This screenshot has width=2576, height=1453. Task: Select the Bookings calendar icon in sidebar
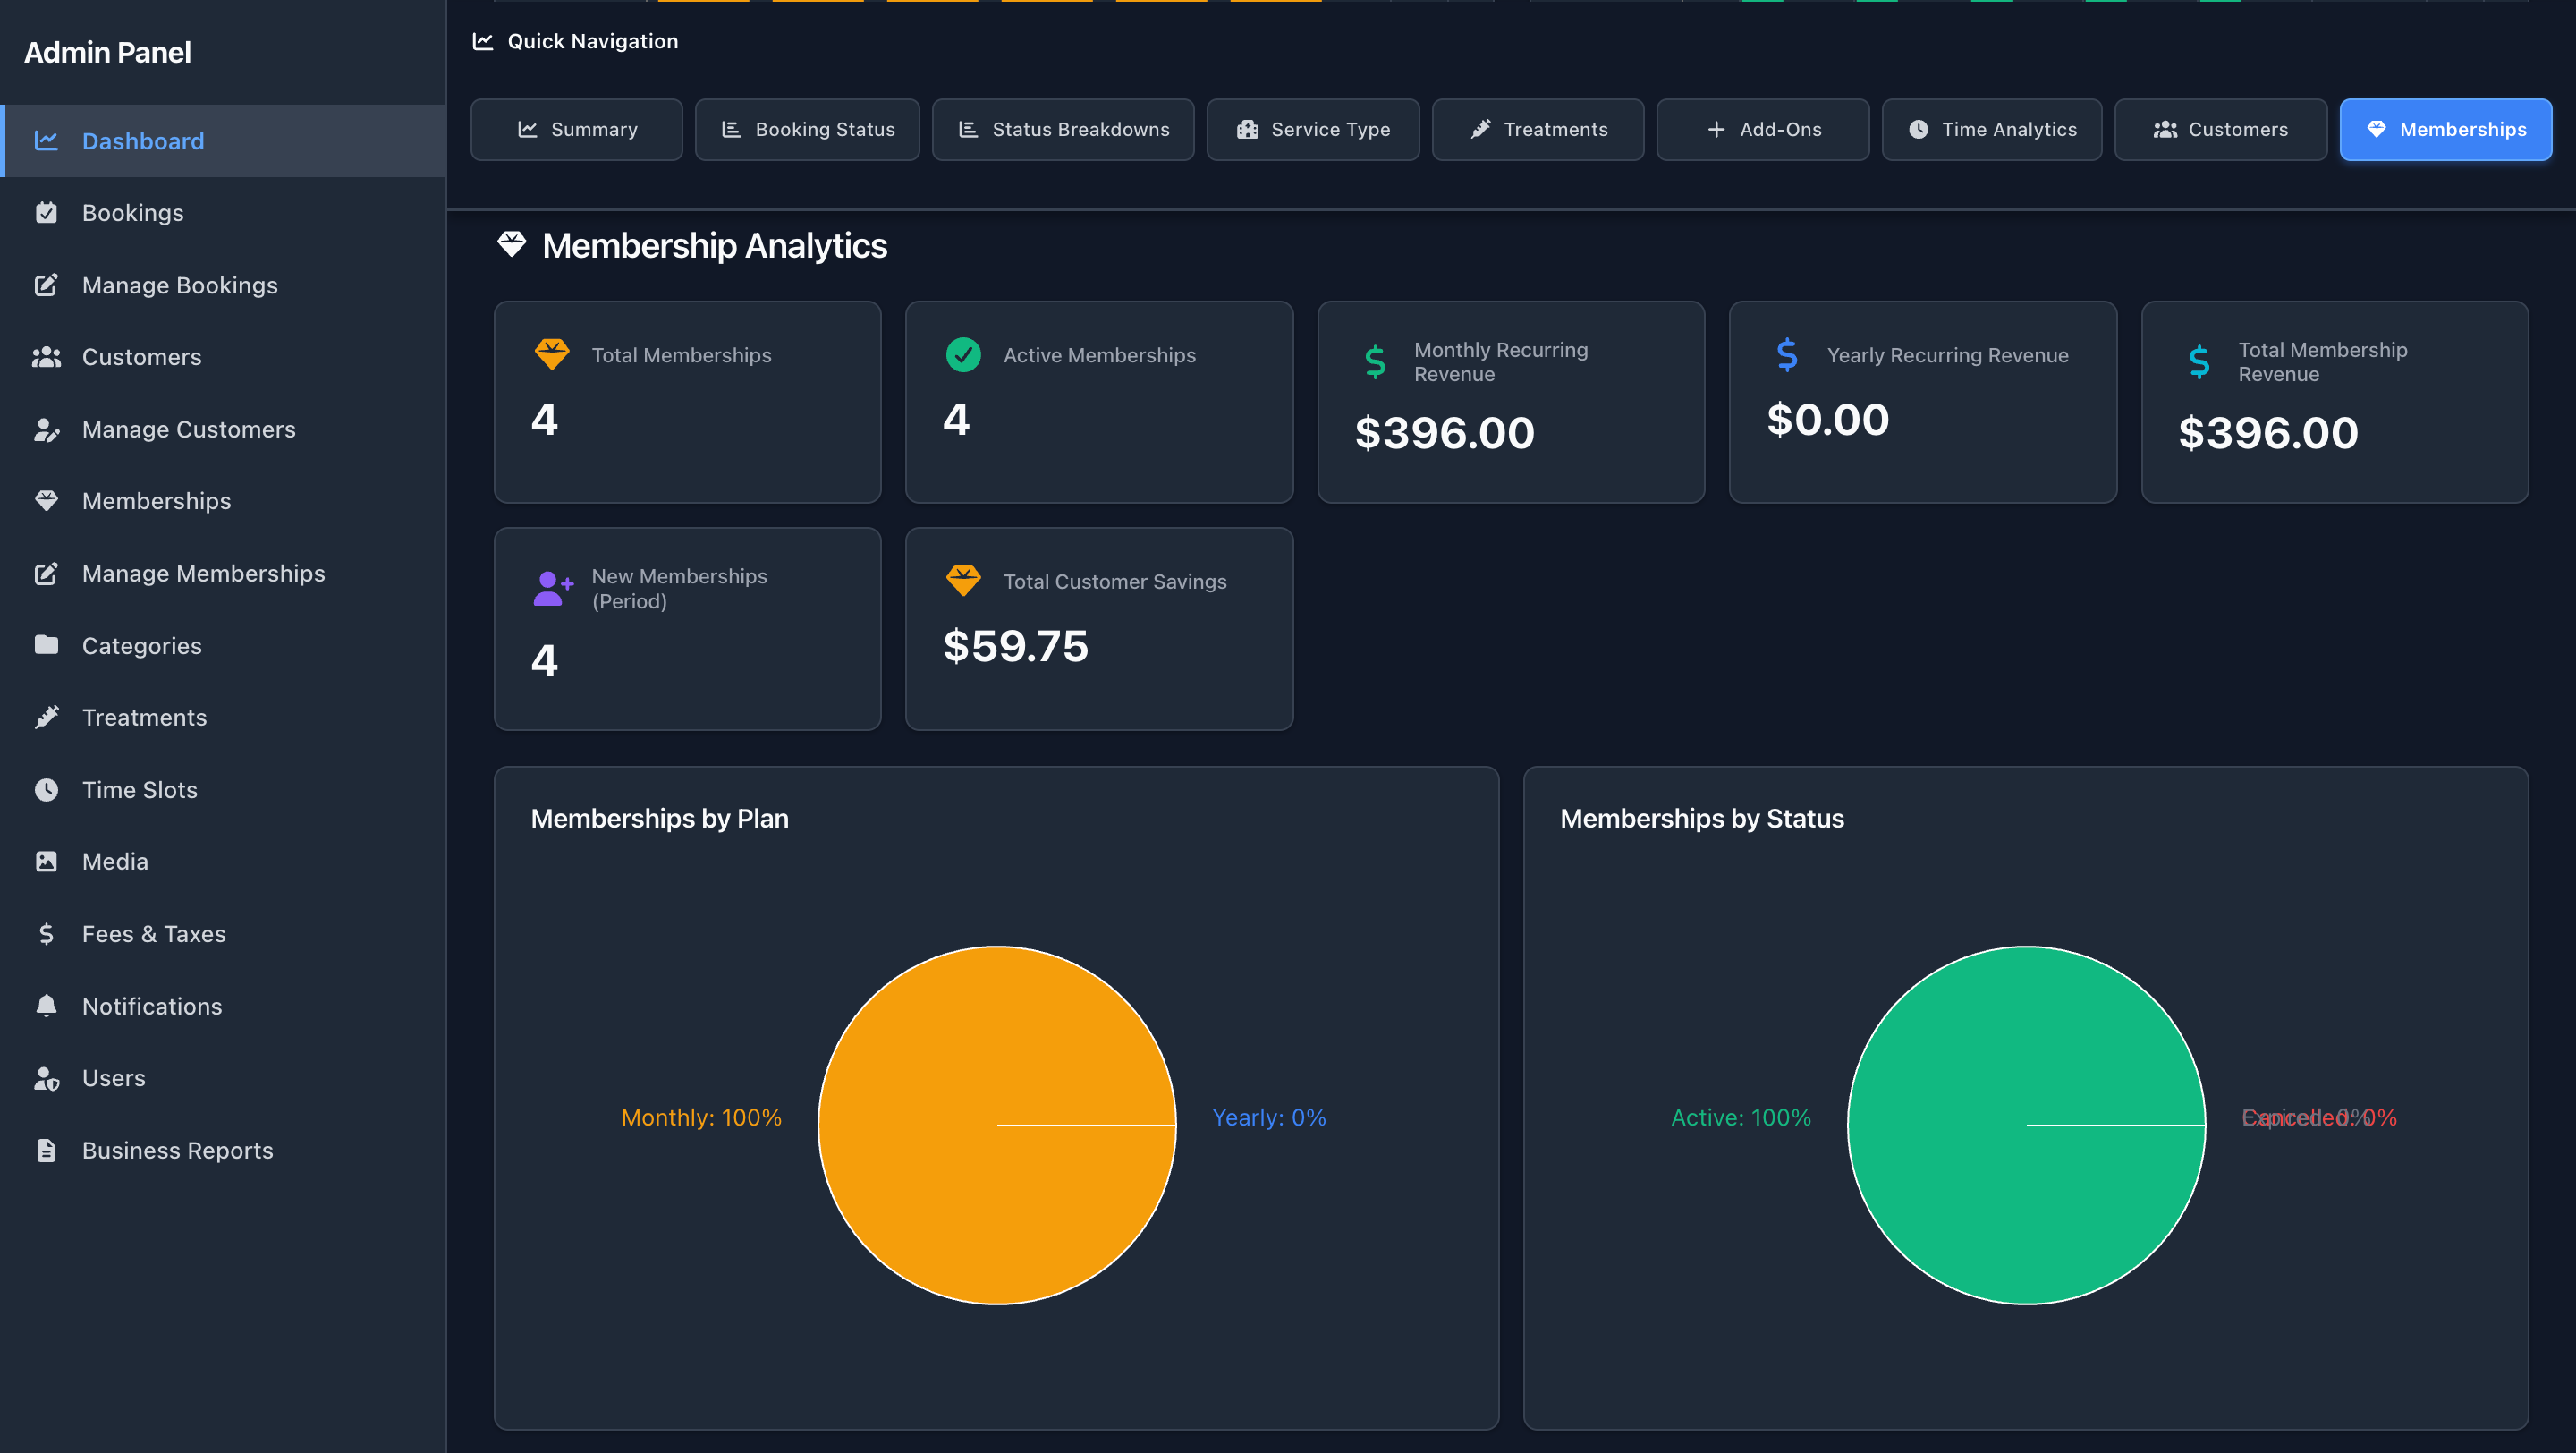[47, 212]
